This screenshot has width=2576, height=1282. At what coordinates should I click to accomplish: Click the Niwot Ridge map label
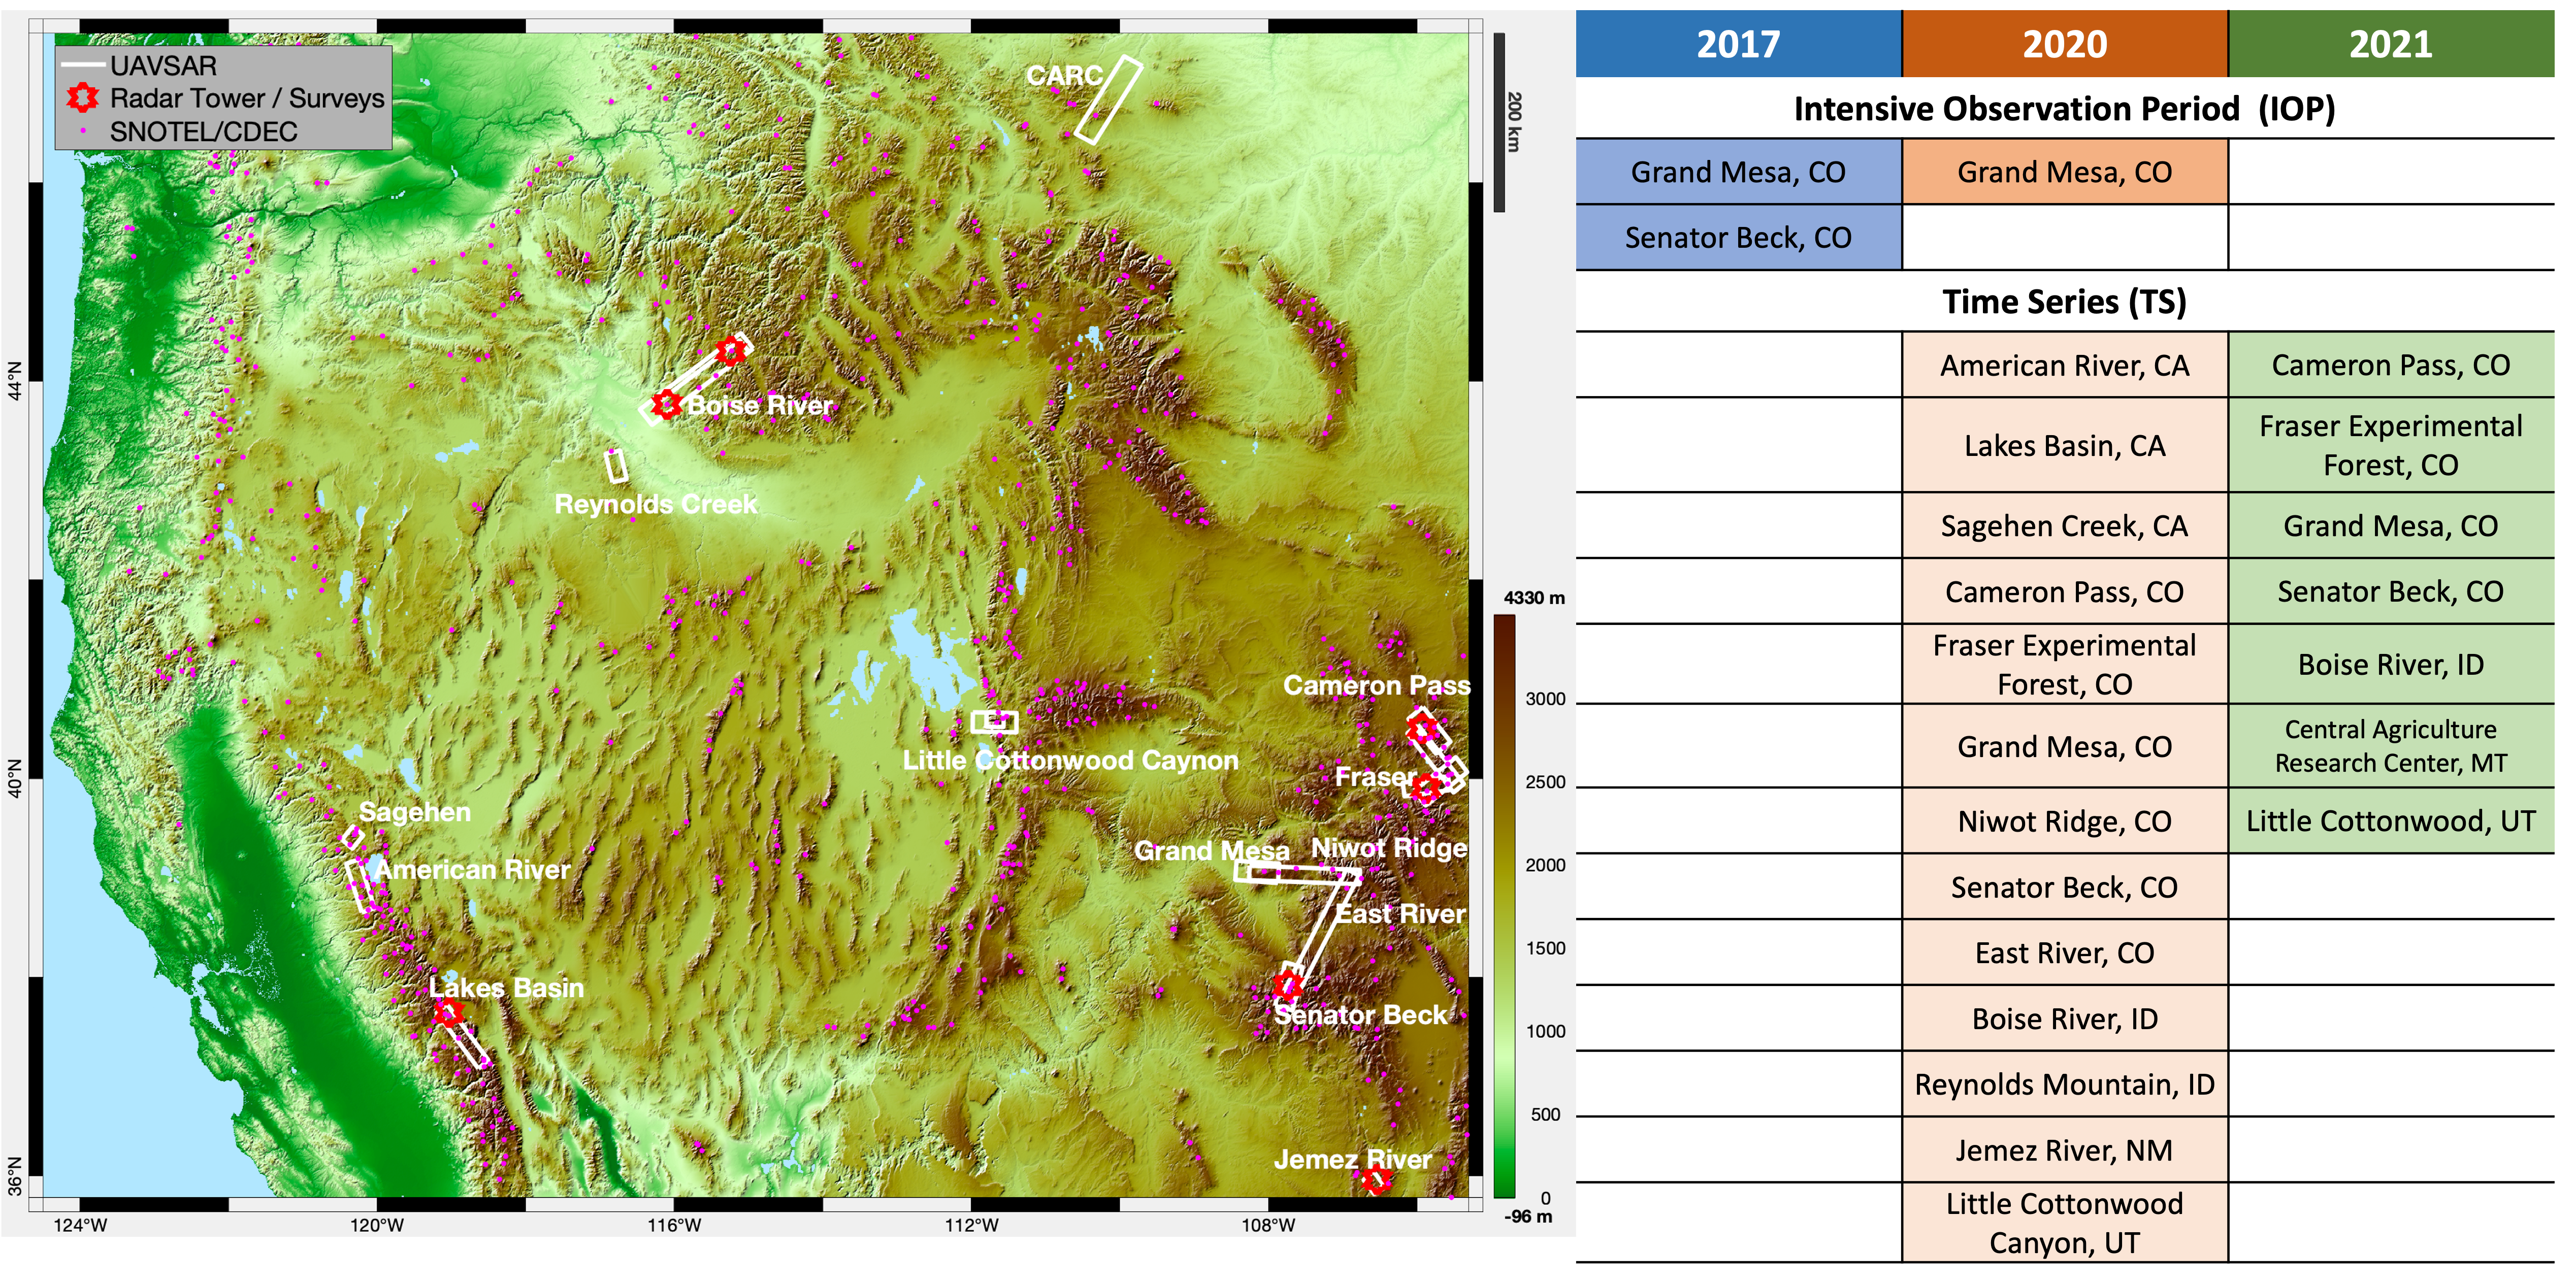[x=1389, y=848]
